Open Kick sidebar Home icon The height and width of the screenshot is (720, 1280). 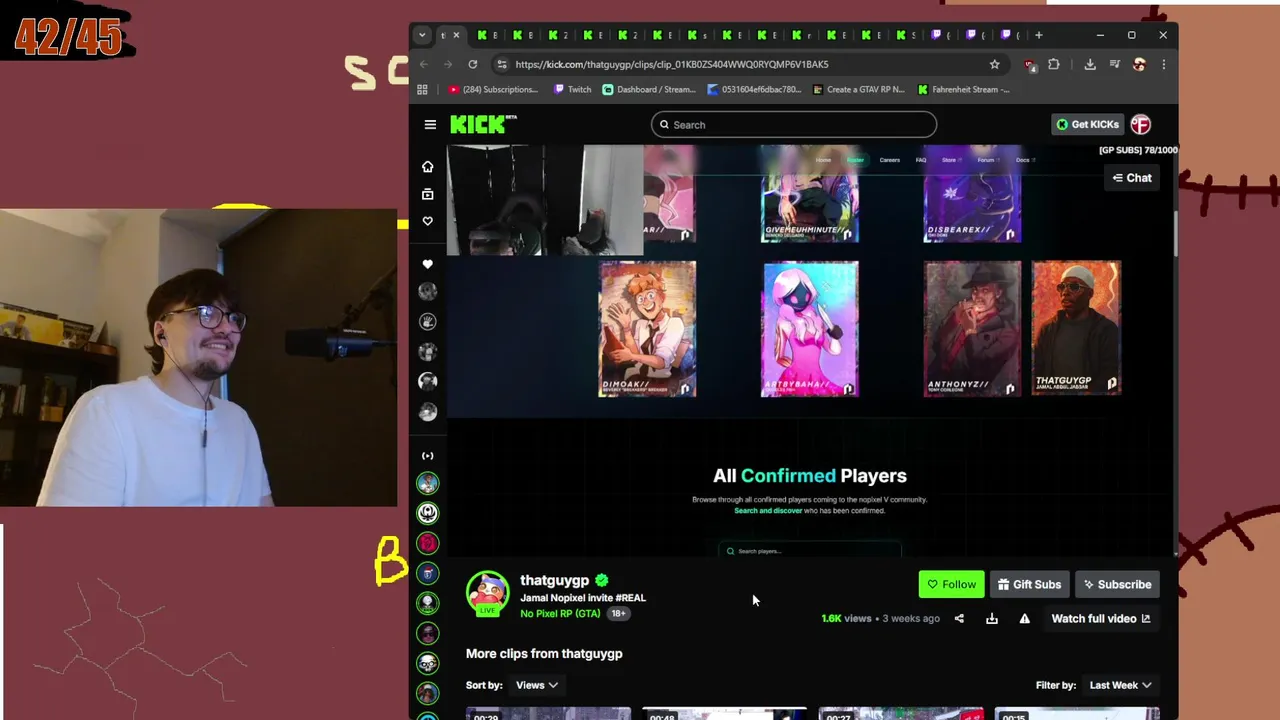pyautogui.click(x=428, y=167)
